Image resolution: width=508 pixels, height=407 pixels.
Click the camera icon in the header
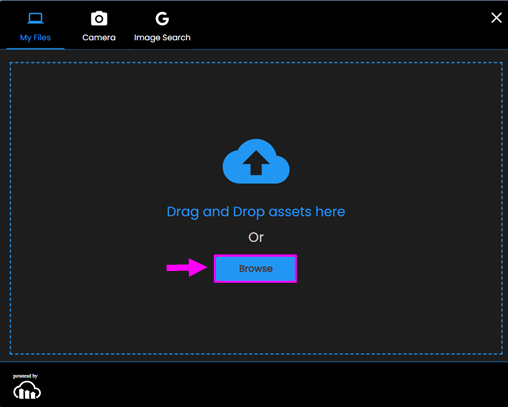pos(99,19)
